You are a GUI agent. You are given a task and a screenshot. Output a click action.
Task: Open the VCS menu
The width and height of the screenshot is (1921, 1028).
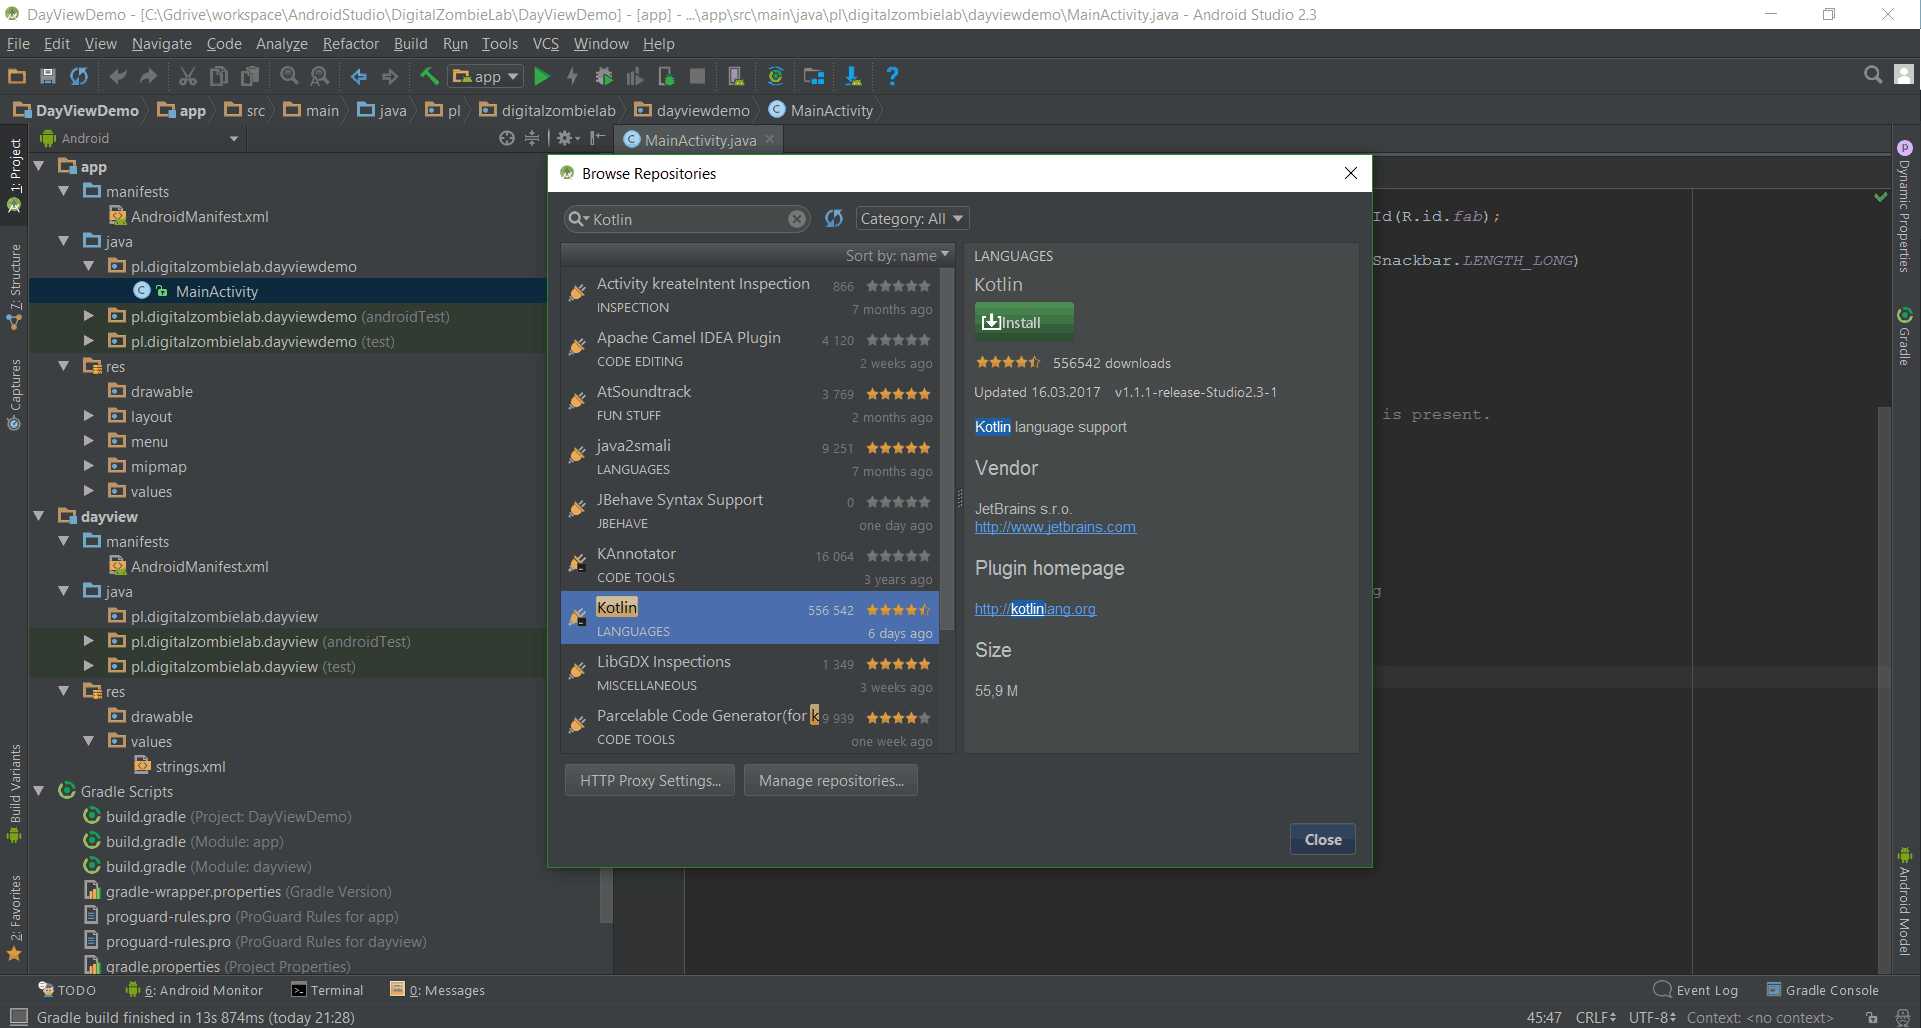coord(546,43)
